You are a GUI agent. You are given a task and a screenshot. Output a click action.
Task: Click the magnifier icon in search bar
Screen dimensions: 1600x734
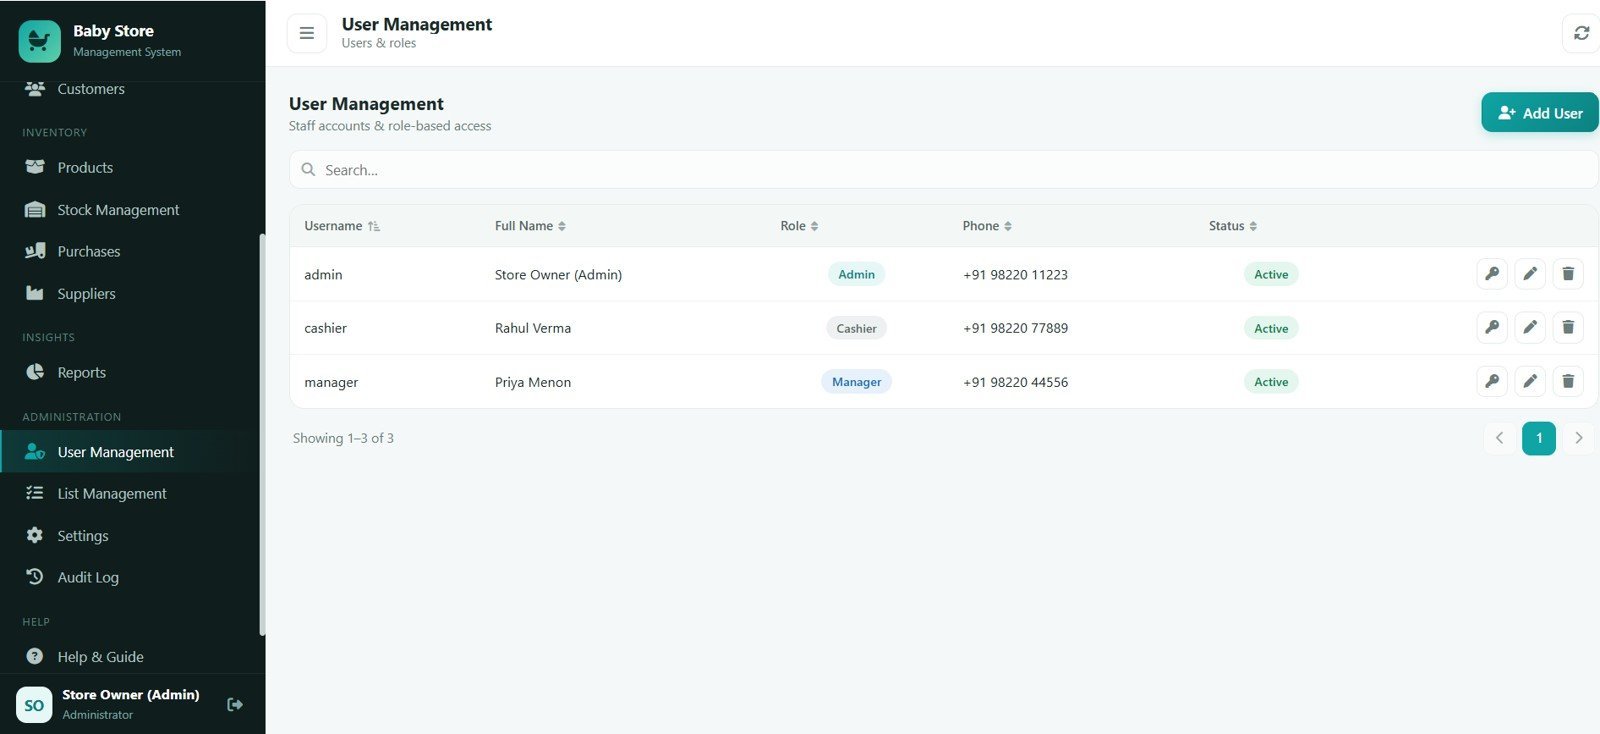308,170
